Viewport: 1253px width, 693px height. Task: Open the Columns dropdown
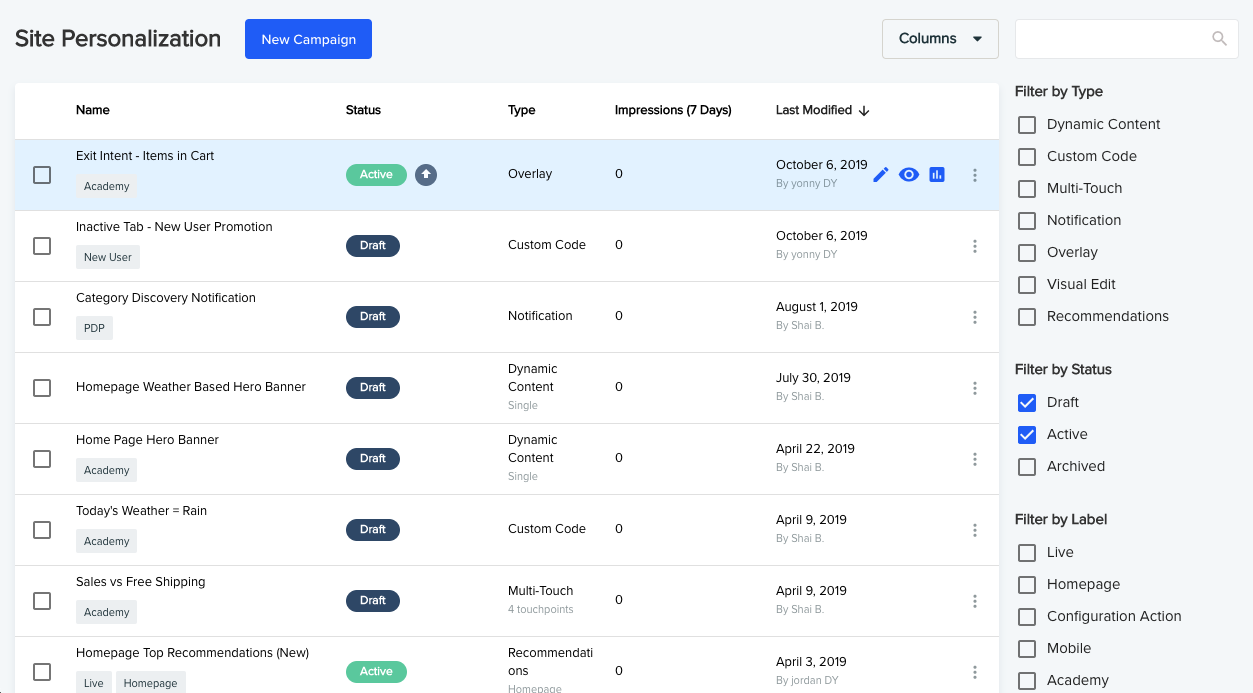coord(940,39)
